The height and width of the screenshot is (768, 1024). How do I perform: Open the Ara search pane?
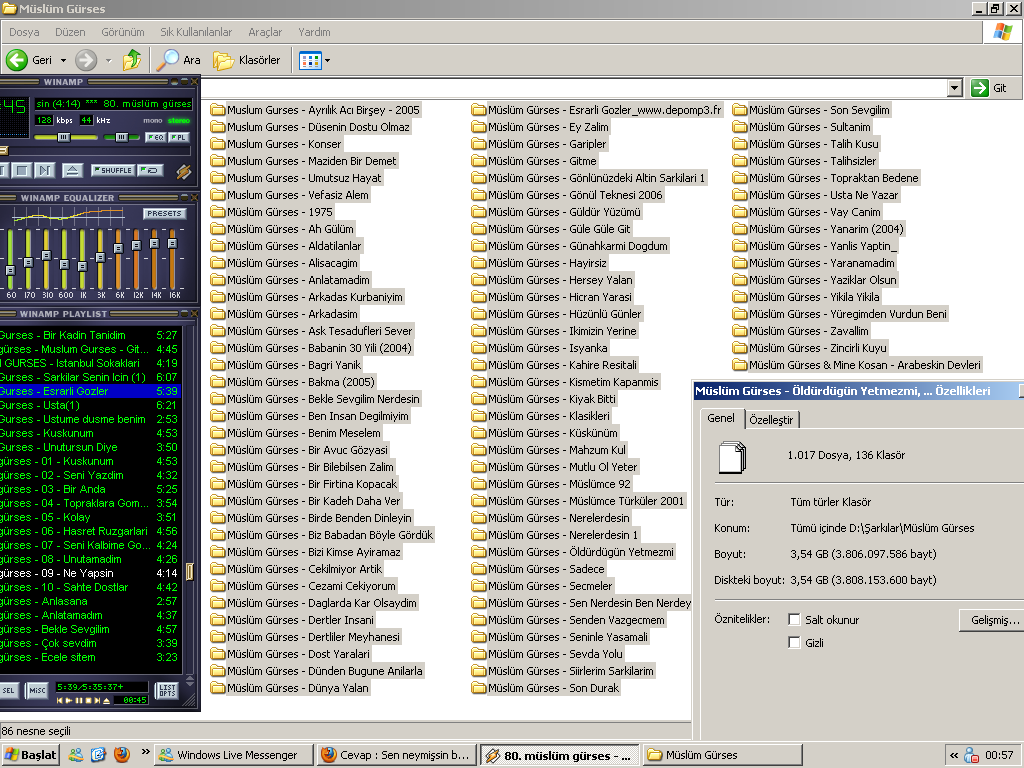tap(179, 60)
